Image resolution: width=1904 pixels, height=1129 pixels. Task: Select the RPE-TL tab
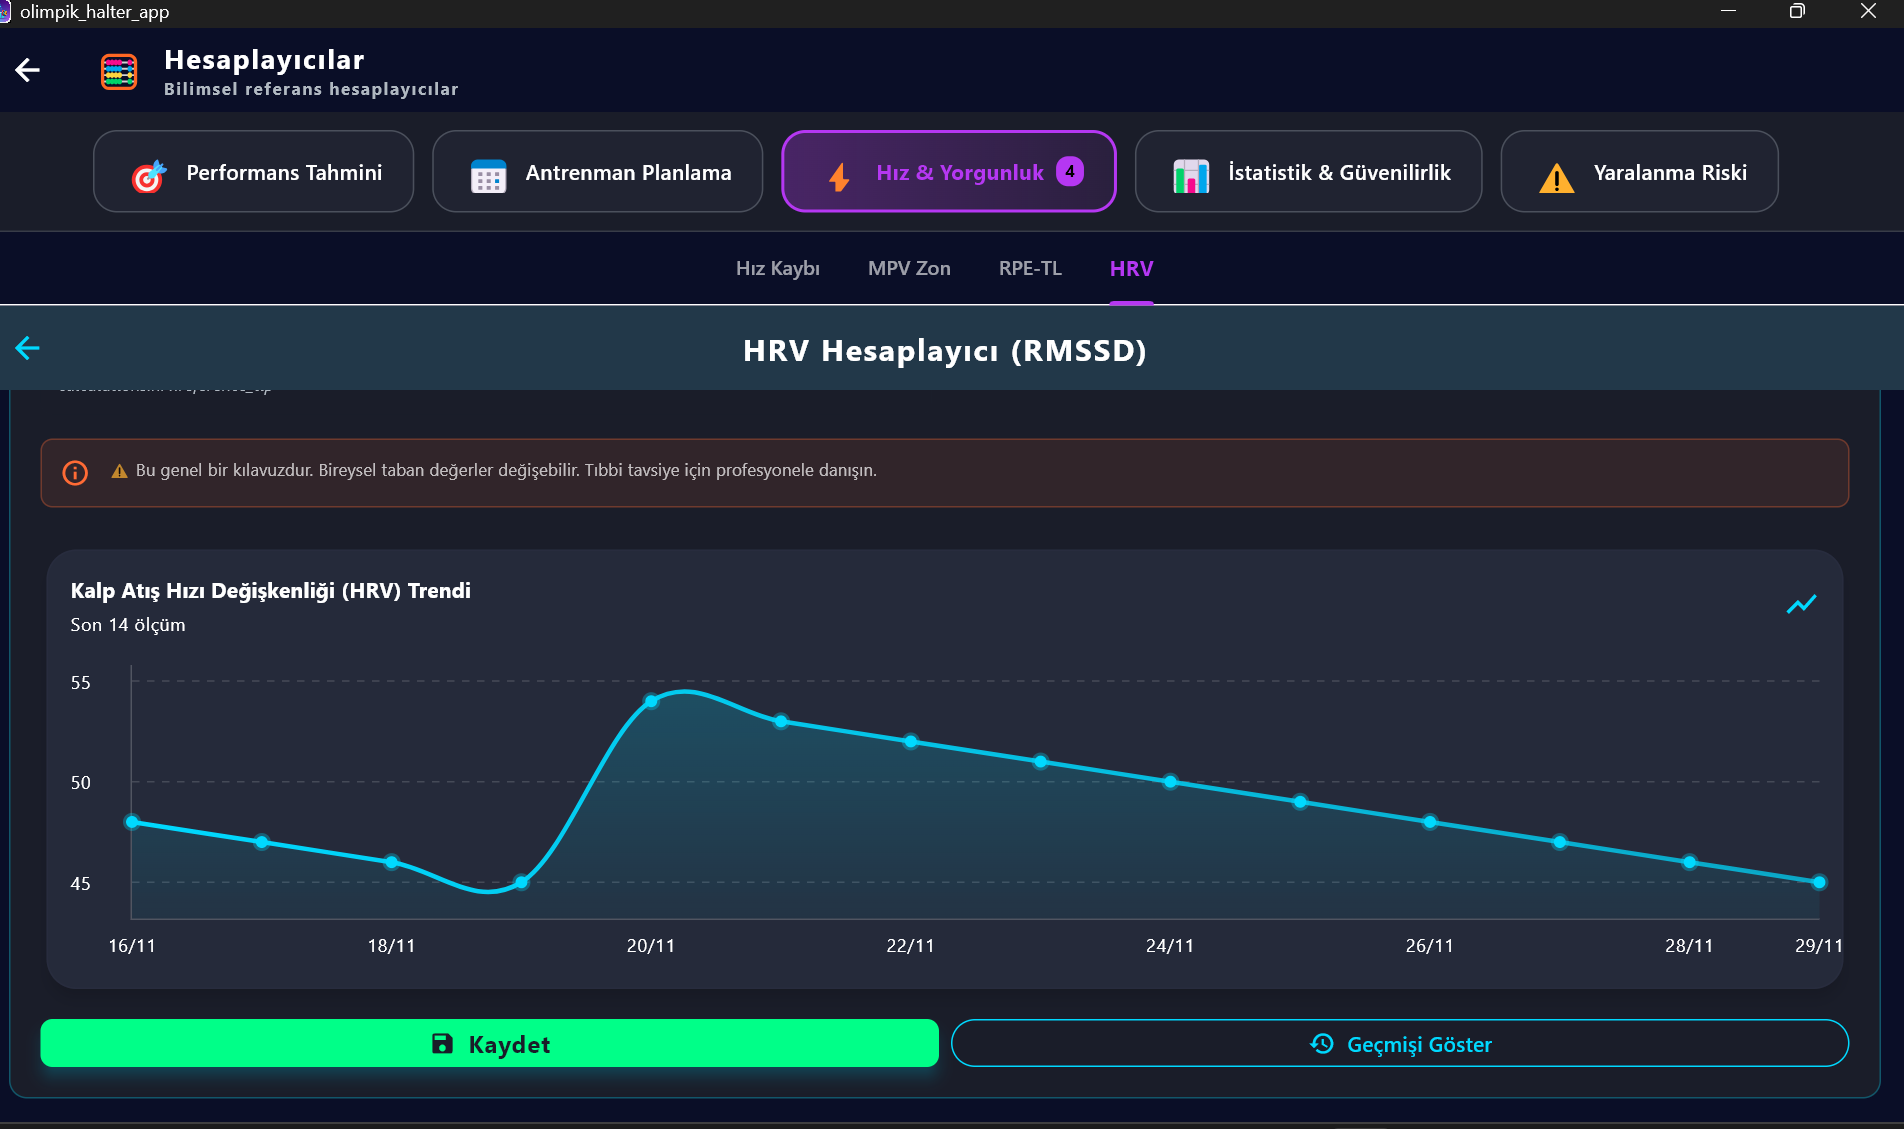(1029, 268)
